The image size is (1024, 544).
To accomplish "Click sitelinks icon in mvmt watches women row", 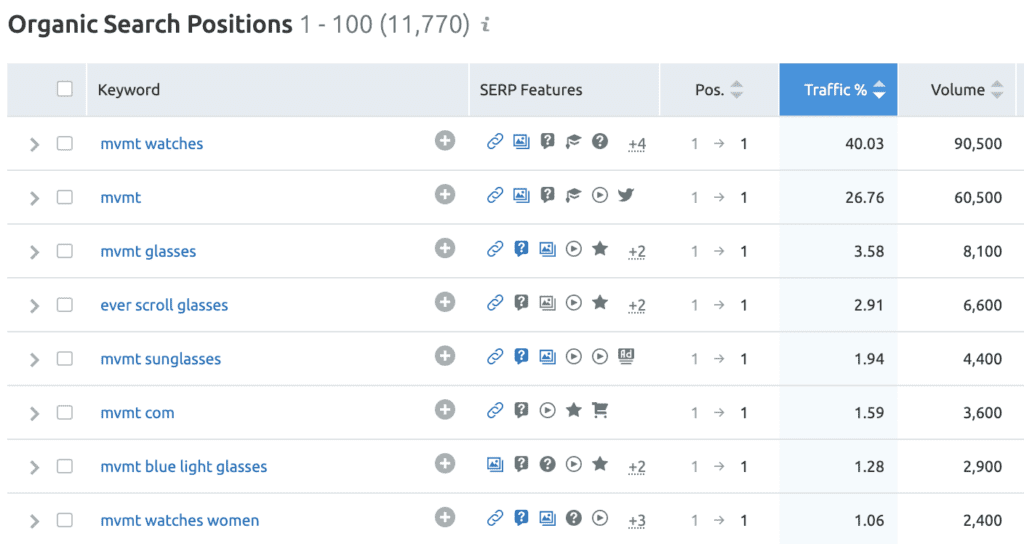I will [495, 517].
